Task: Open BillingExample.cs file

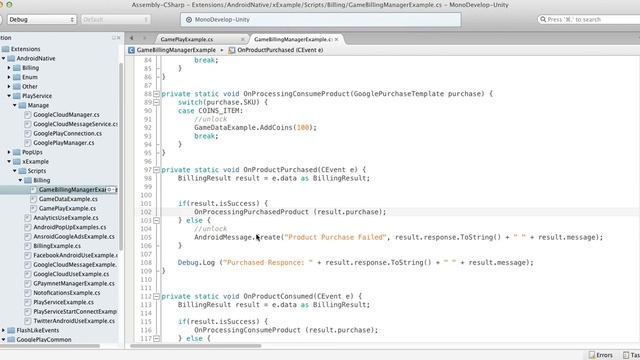Action: pos(57,246)
